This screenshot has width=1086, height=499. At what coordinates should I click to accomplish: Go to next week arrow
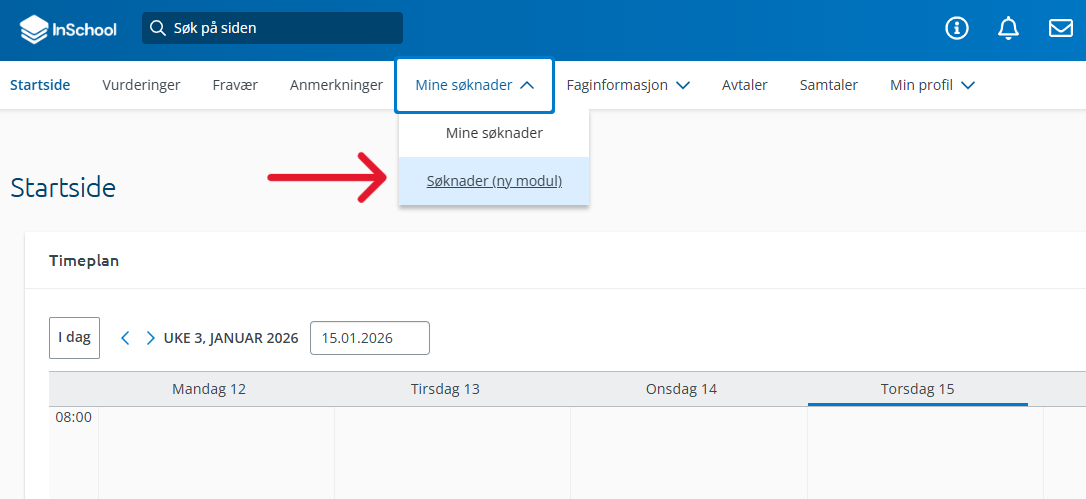(x=150, y=338)
